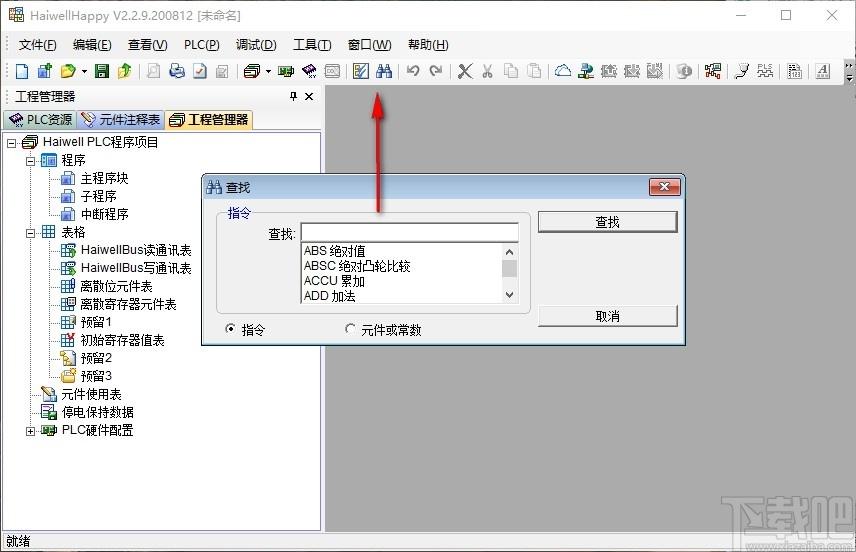Select 主程序块 in project tree
Image resolution: width=856 pixels, height=552 pixels.
pyautogui.click(x=104, y=179)
